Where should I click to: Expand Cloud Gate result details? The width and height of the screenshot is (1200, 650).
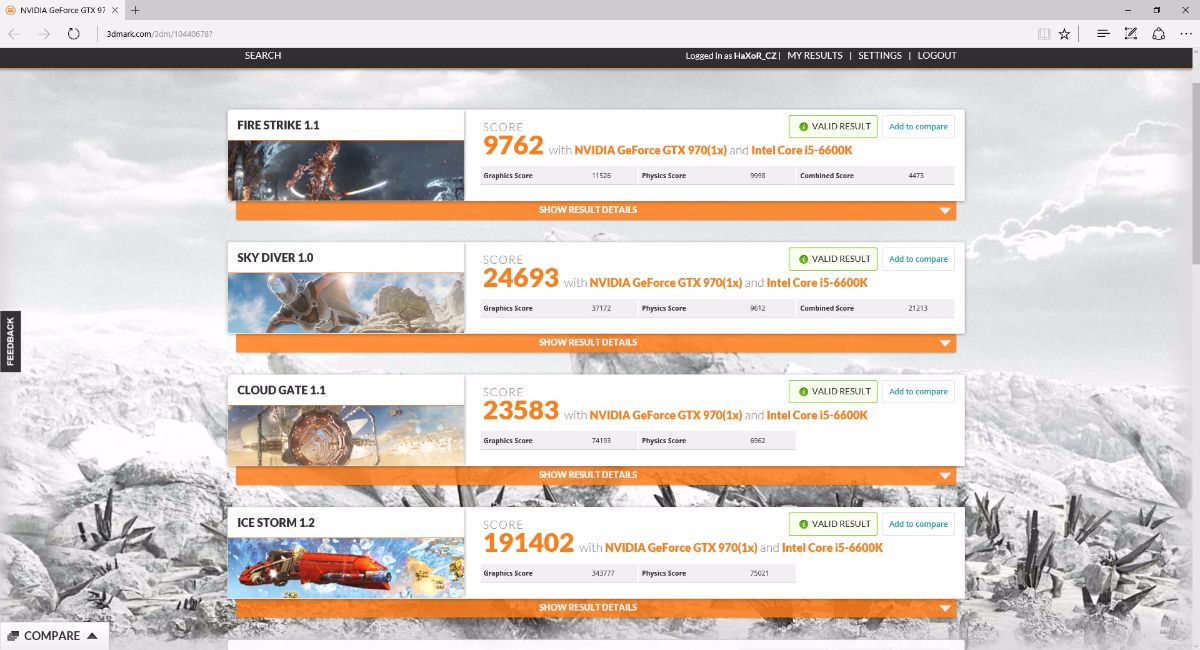(x=595, y=475)
